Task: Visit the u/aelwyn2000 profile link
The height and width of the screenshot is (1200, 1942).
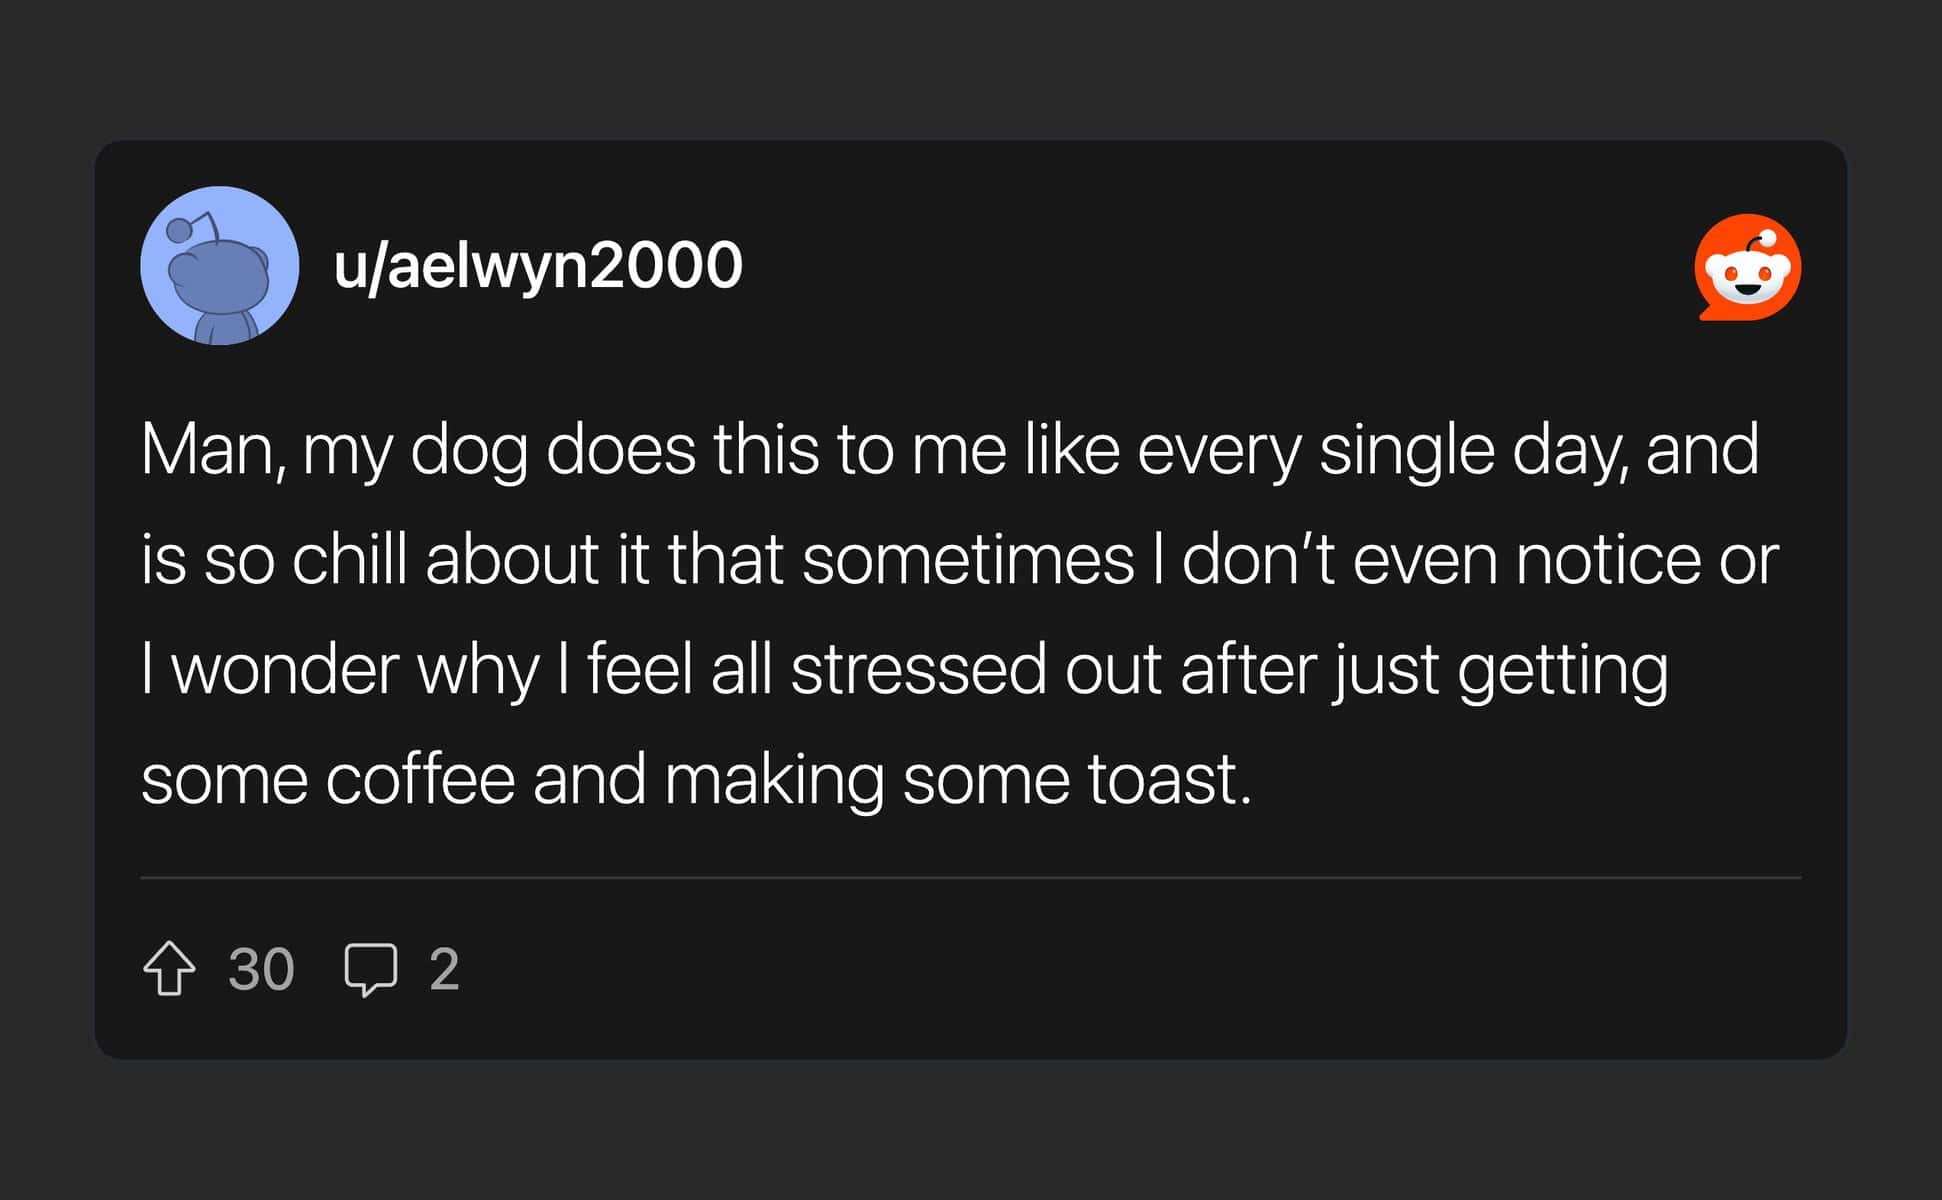Action: [538, 266]
